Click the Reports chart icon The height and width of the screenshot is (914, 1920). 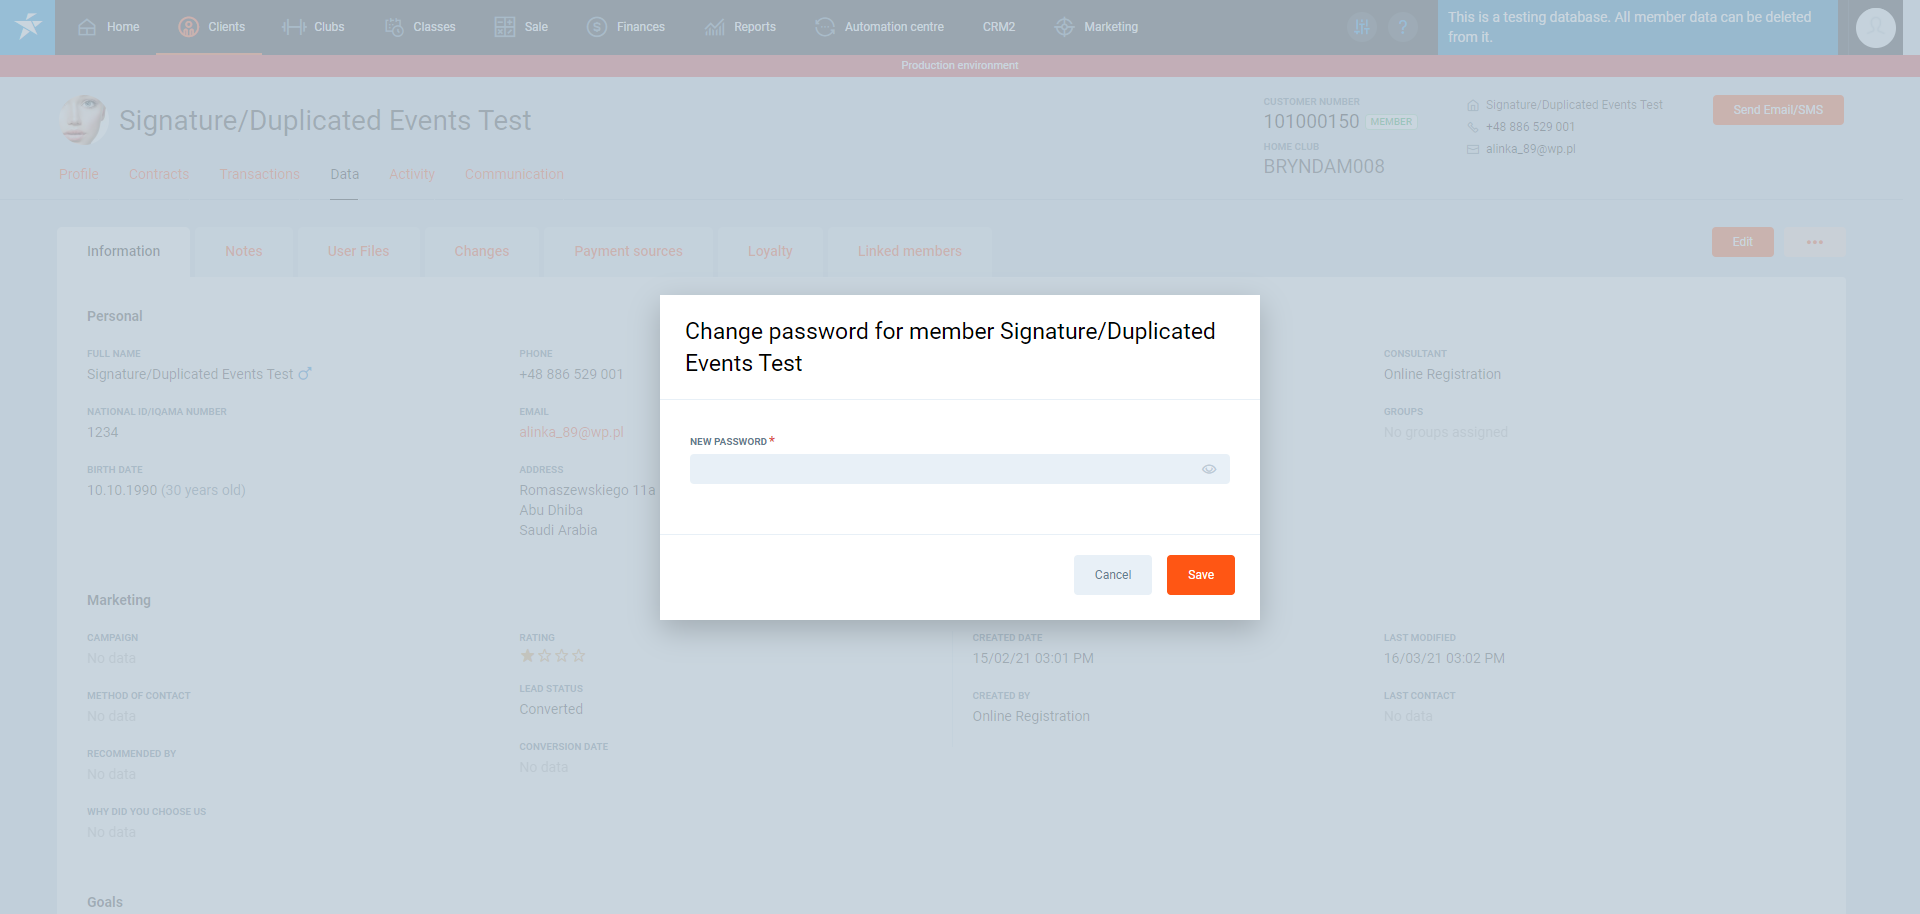[x=714, y=27]
